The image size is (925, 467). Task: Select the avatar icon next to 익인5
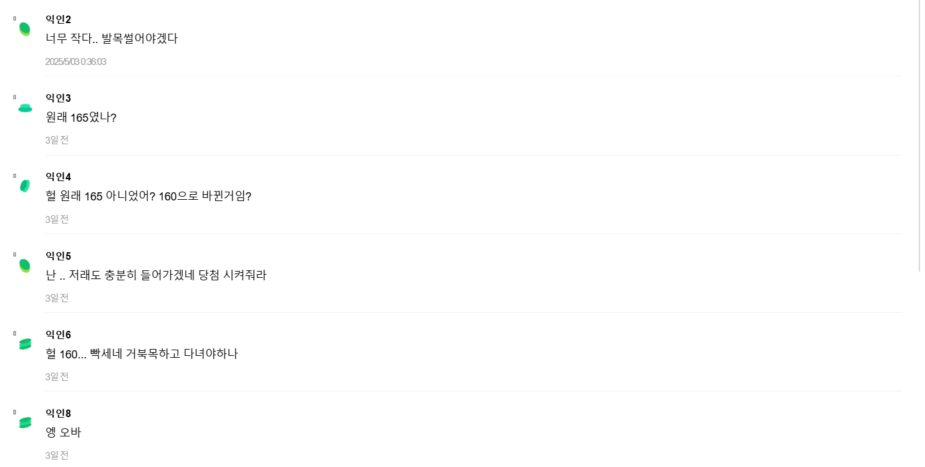(24, 265)
